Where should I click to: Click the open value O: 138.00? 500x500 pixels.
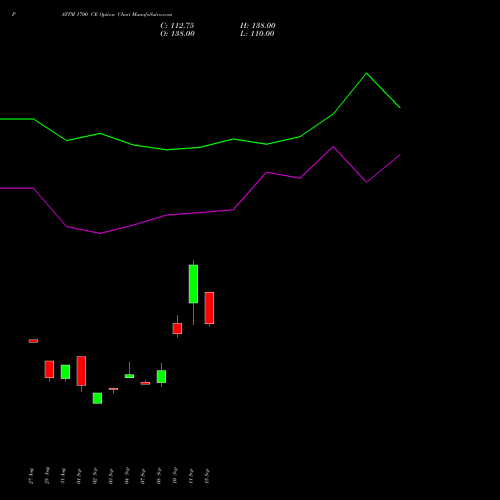pyautogui.click(x=177, y=34)
